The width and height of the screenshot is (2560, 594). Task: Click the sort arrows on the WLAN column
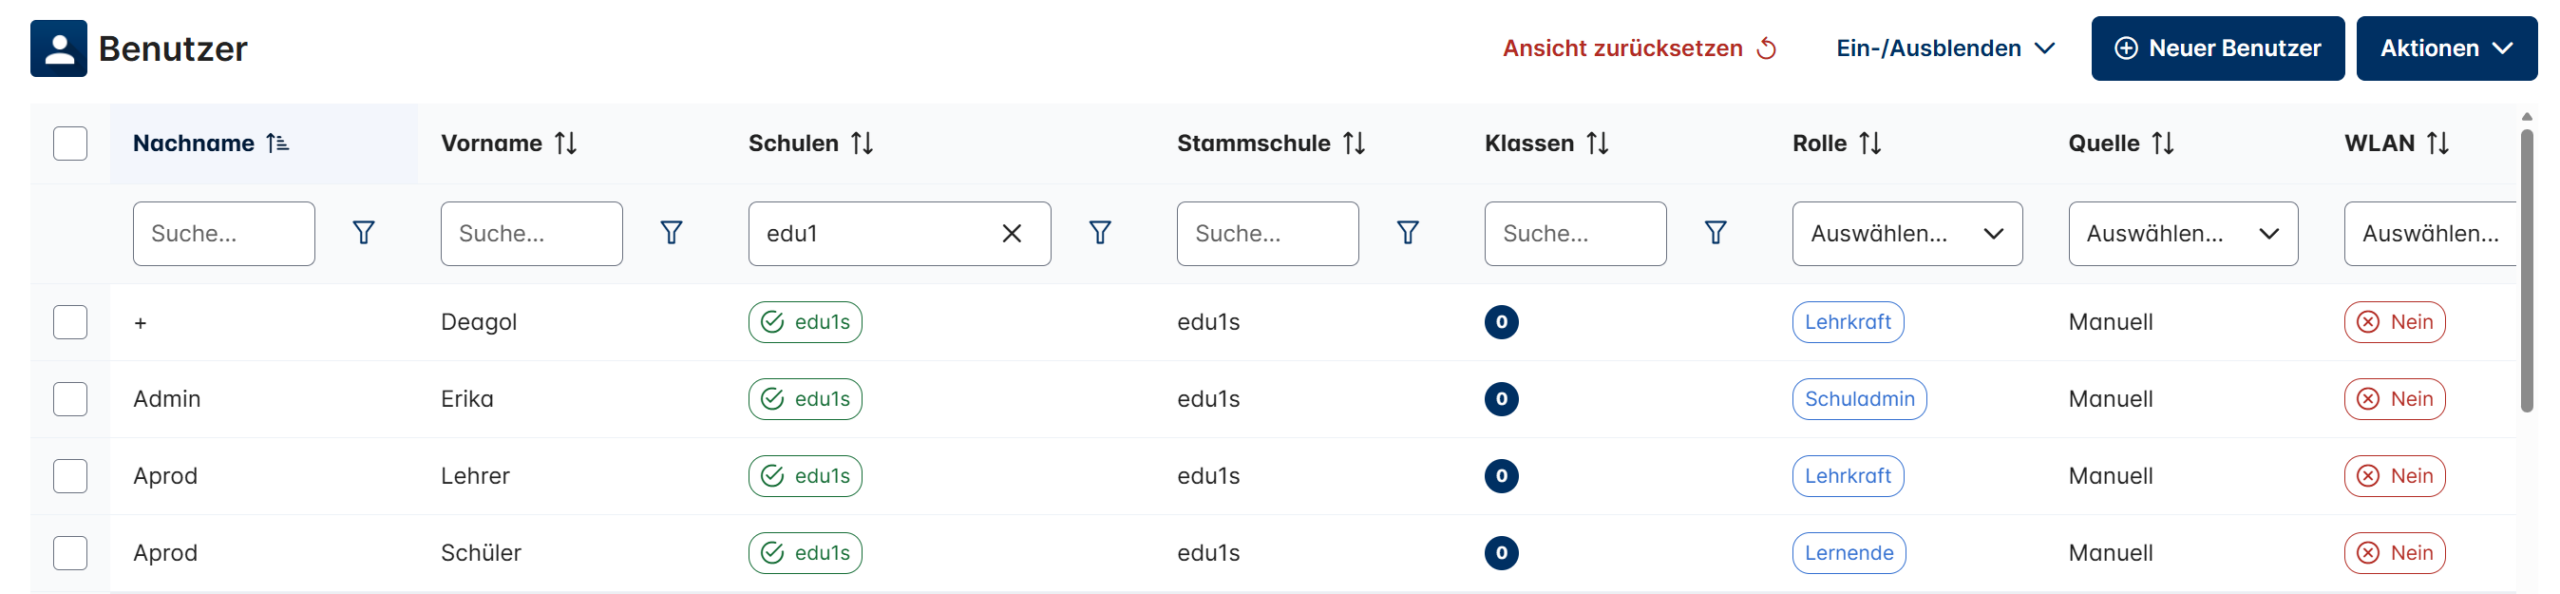click(x=2438, y=144)
